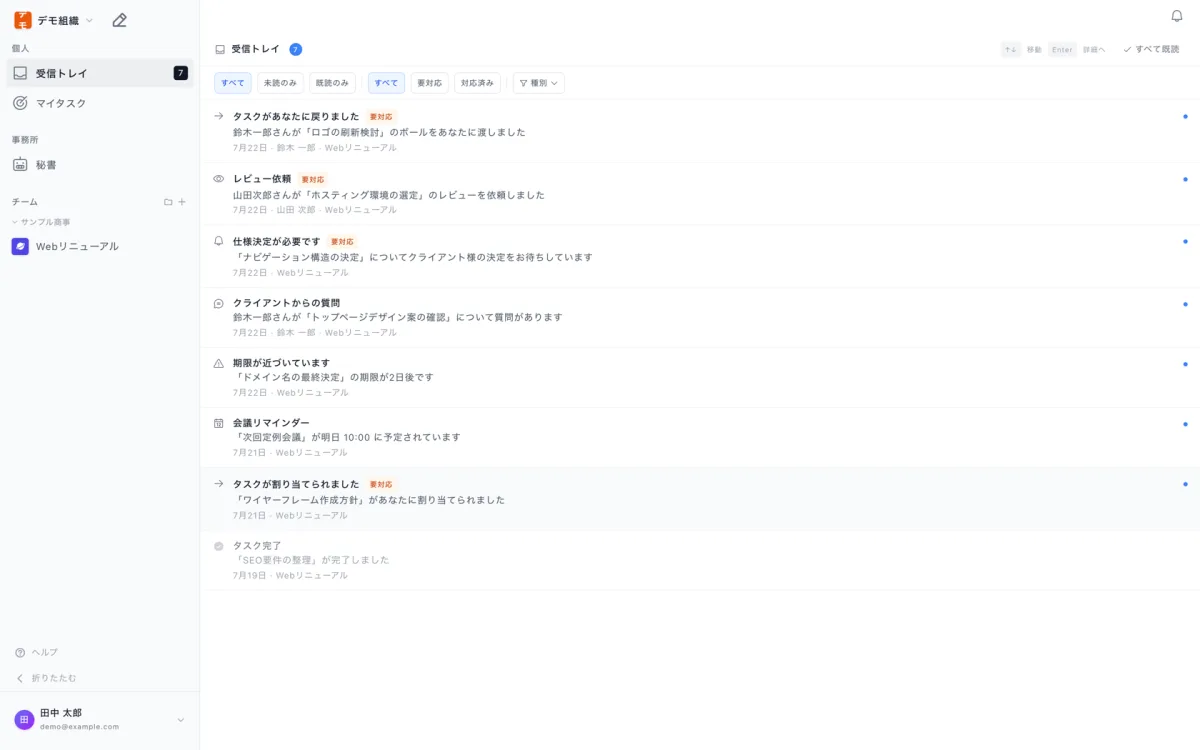Toggle unread dot on タスクが割り当てられました

click(x=1185, y=484)
